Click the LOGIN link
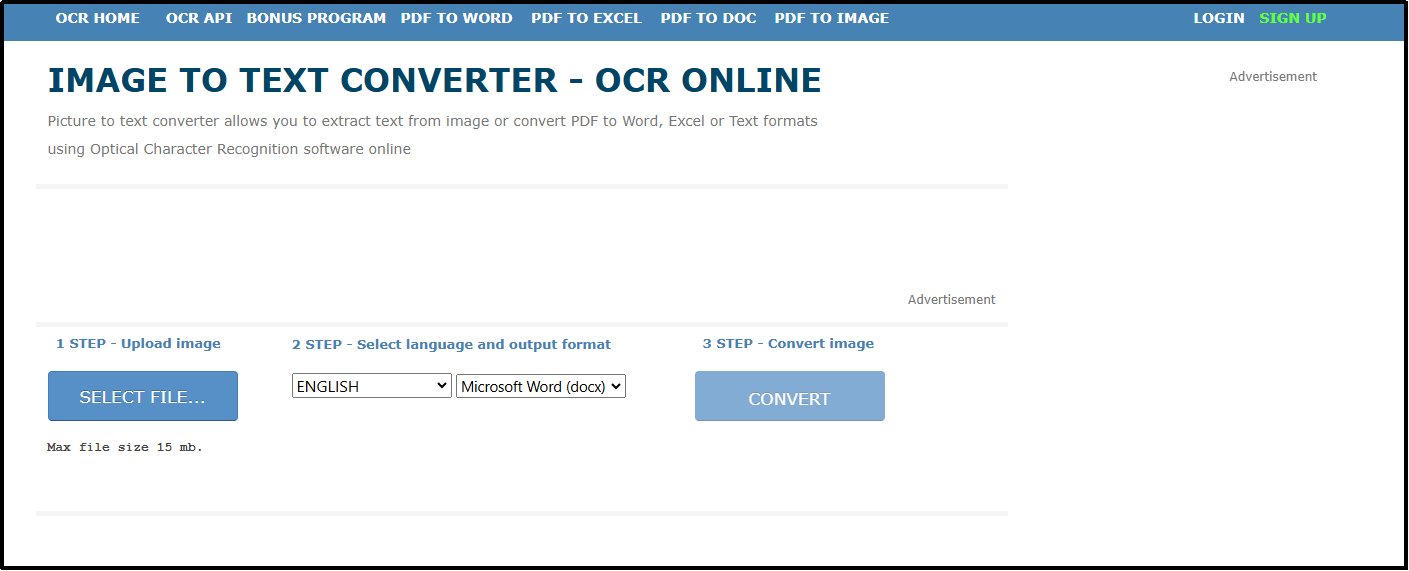Image resolution: width=1409 pixels, height=571 pixels. 1218,18
